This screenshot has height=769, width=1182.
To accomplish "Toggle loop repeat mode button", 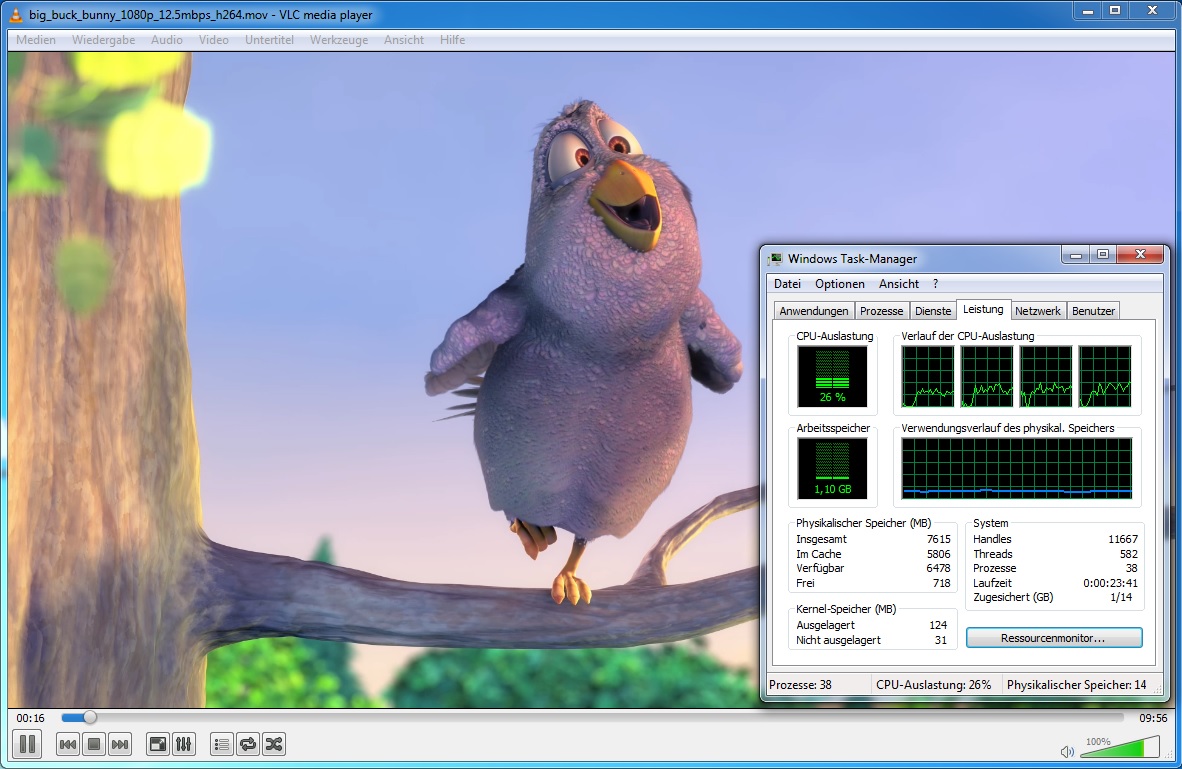I will 247,745.
